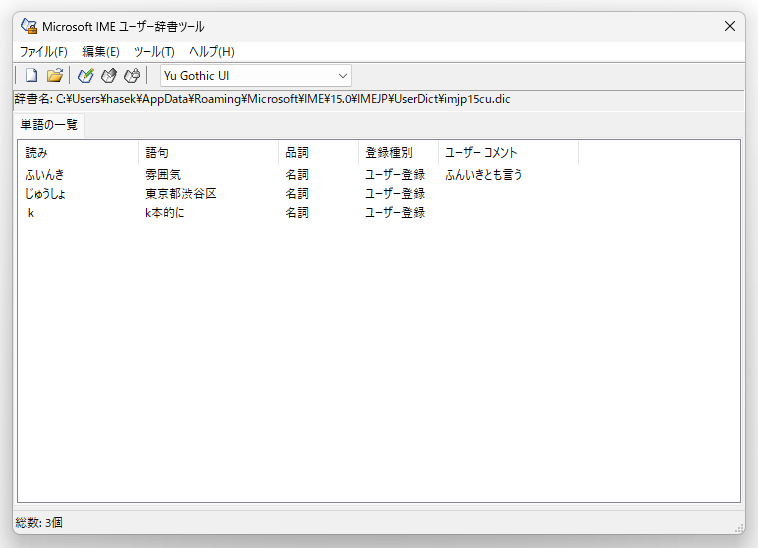Click the 総数: 3個 status text
Screen dimensions: 758x548
[x=39, y=522]
